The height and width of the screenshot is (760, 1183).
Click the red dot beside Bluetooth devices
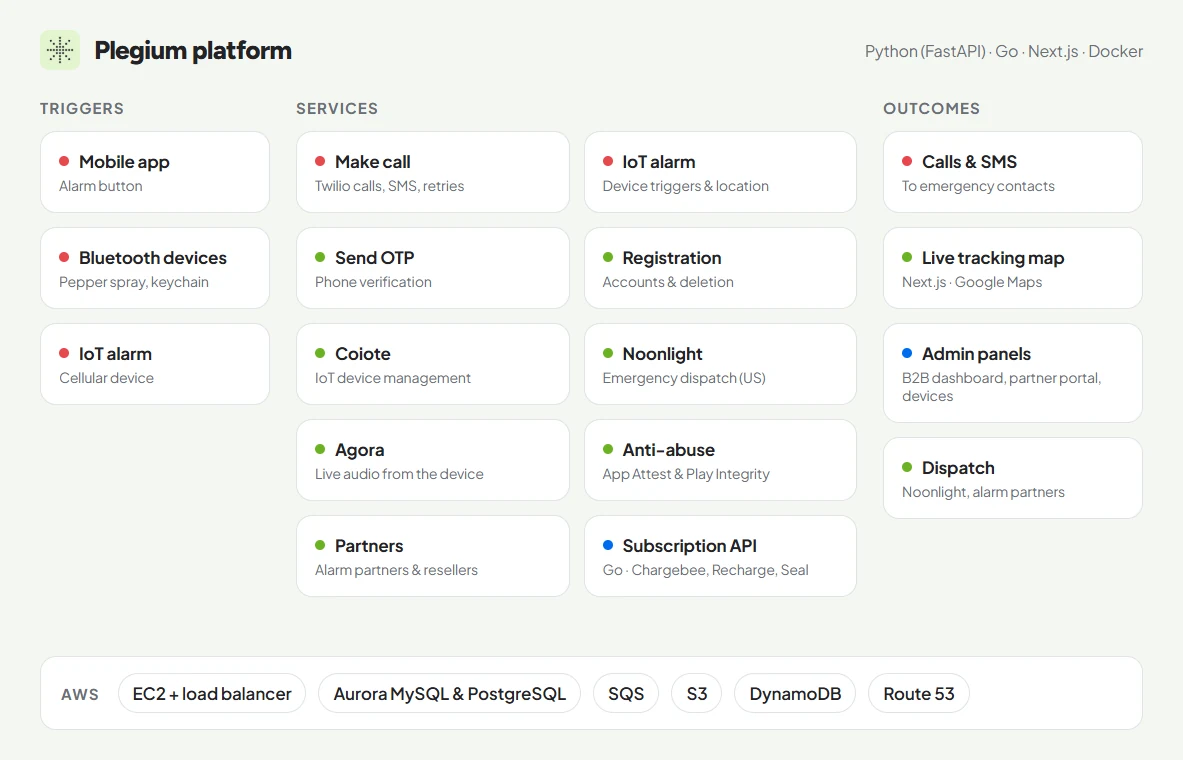point(64,257)
